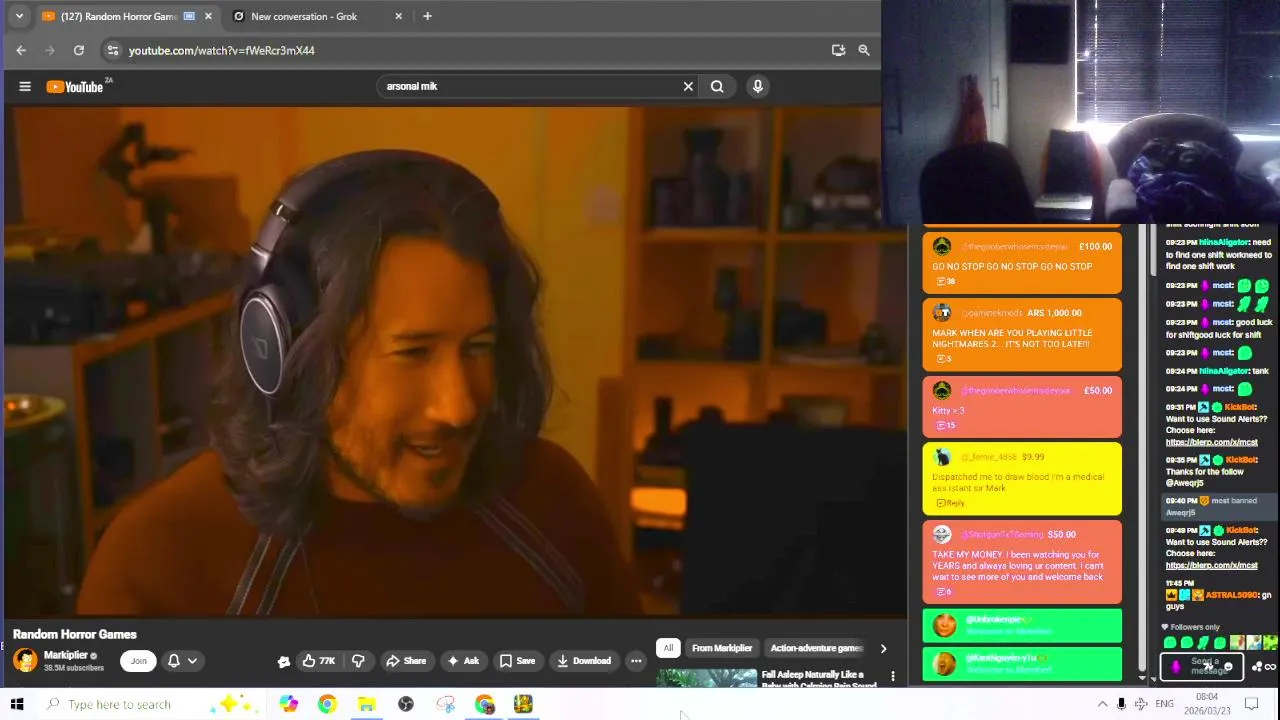Open File Explorer from taskbar
1280x720 pixels.
[367, 704]
